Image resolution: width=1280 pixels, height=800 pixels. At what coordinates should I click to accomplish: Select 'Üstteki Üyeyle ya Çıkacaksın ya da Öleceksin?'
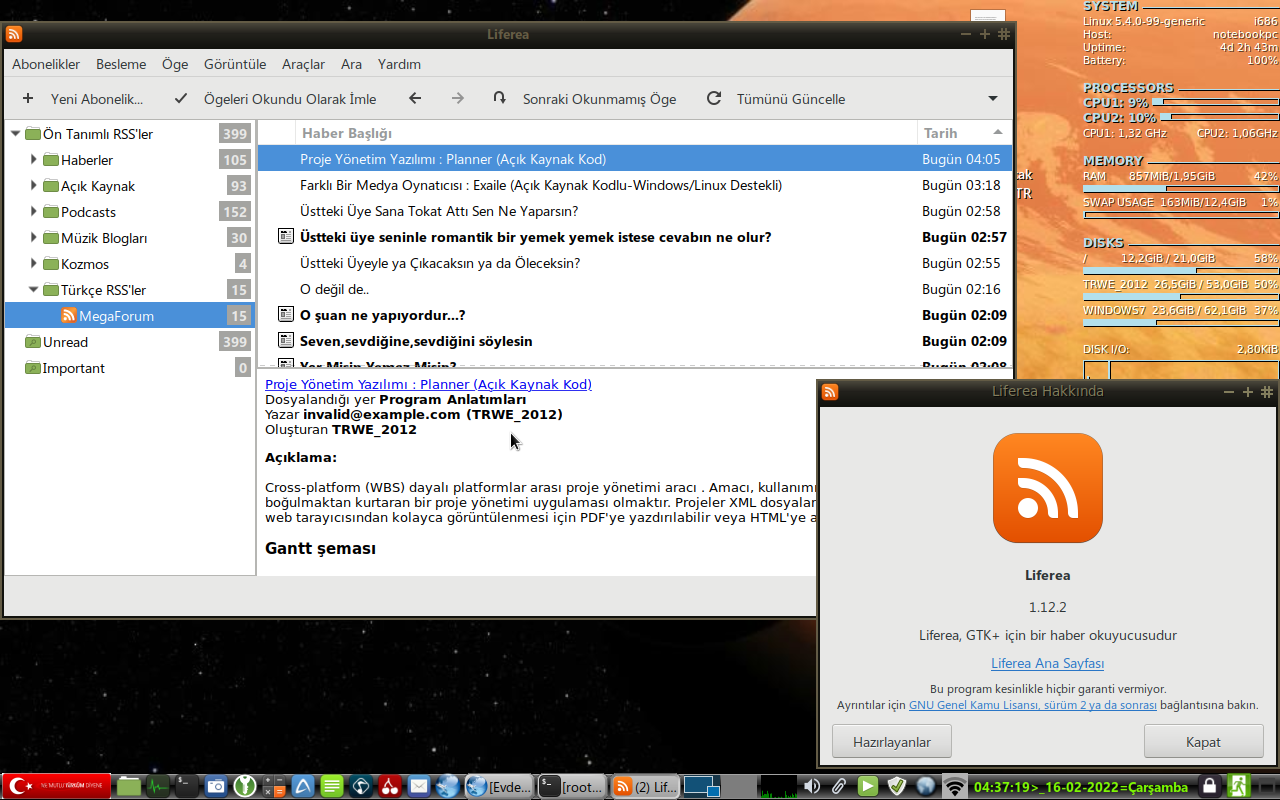[x=635, y=263]
